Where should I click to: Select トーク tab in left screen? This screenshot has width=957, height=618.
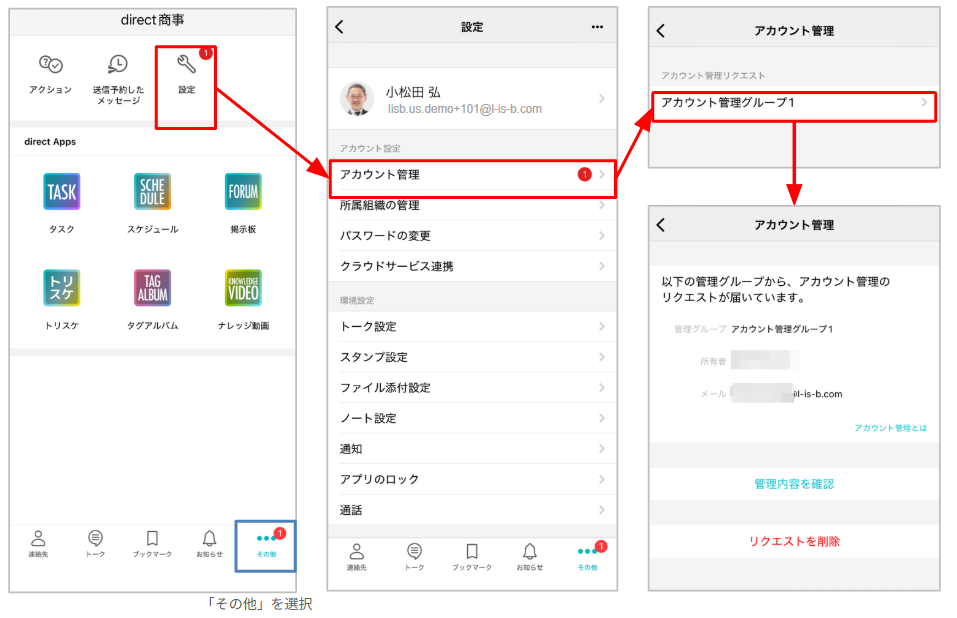coord(95,544)
